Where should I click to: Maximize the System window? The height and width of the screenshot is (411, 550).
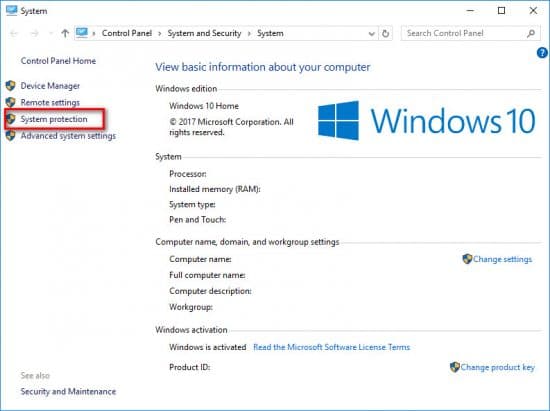click(502, 11)
